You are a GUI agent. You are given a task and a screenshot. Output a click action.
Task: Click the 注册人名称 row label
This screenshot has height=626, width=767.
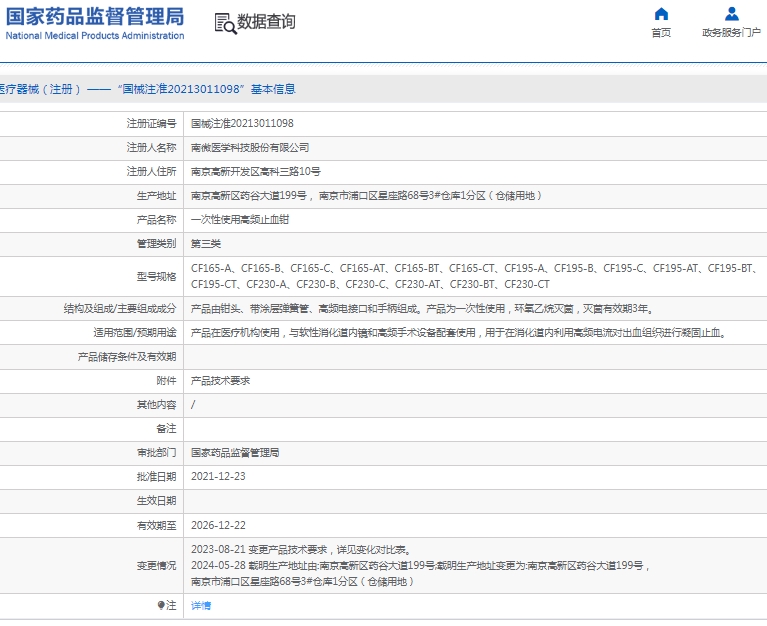pos(151,147)
